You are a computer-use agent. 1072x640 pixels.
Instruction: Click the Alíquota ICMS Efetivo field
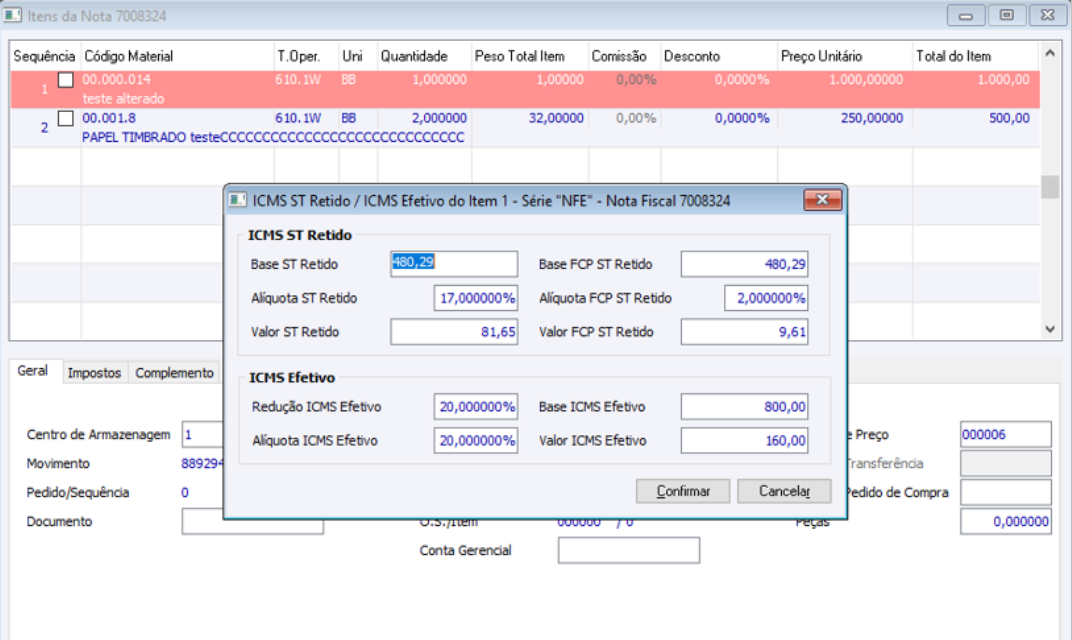[x=476, y=440]
